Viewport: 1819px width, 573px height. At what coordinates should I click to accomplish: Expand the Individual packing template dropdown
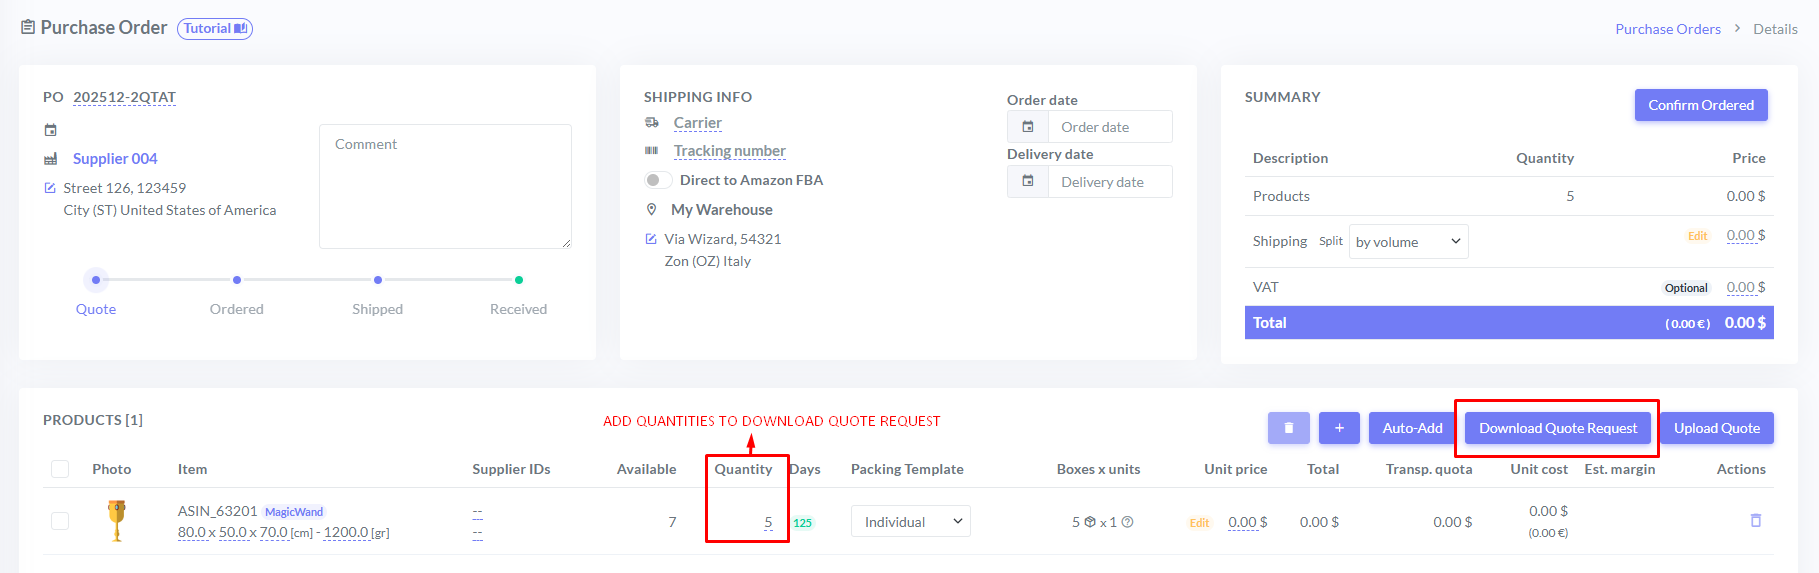(x=910, y=521)
